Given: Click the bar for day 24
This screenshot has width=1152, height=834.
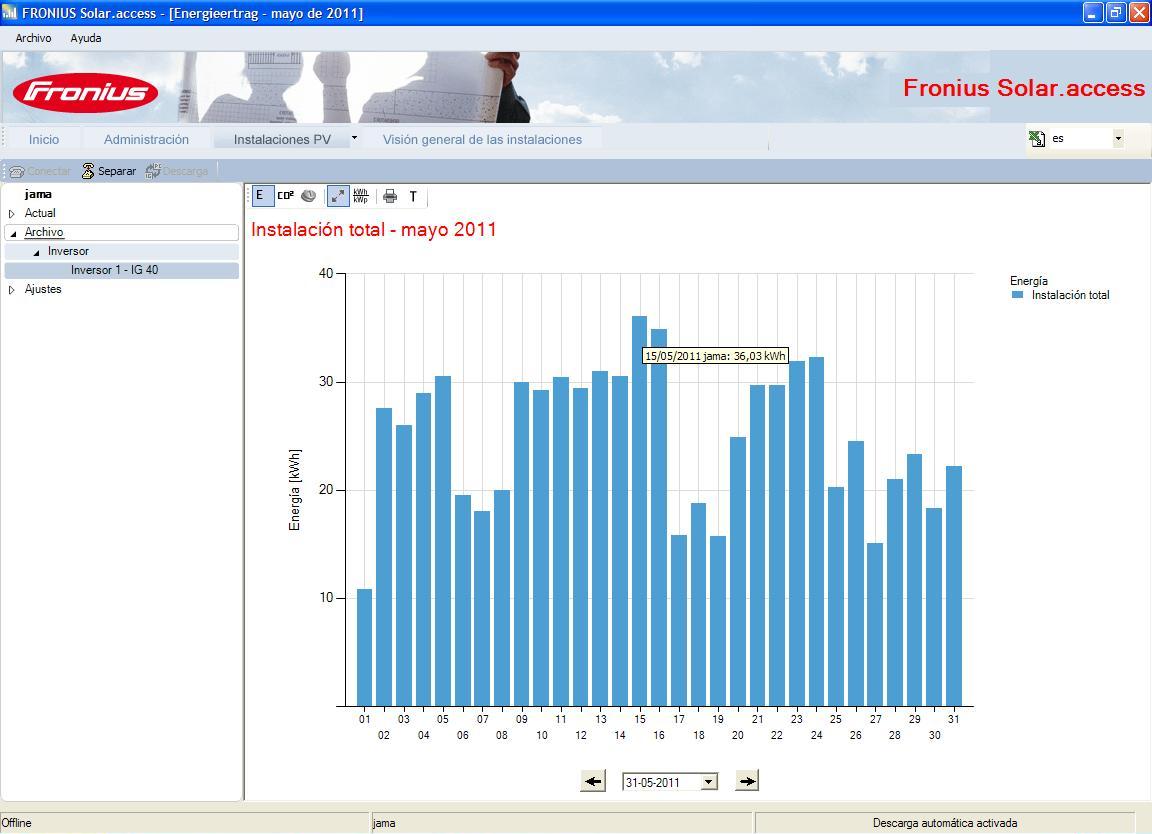Looking at the screenshot, I should (816, 531).
